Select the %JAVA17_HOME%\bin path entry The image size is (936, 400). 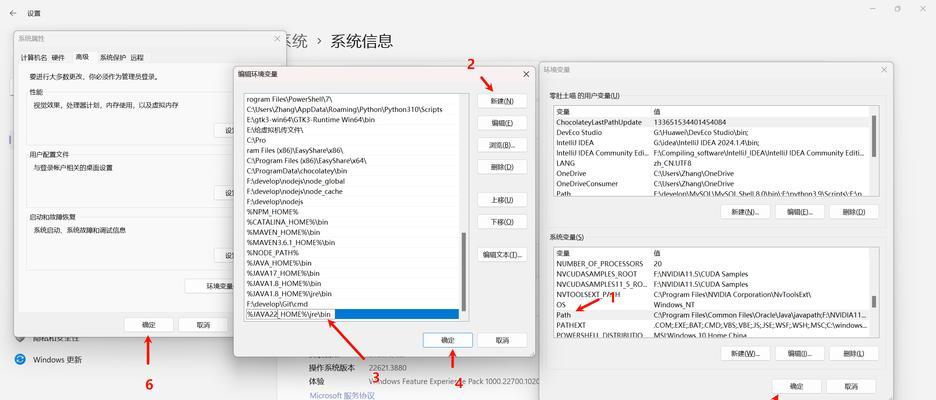(352, 273)
